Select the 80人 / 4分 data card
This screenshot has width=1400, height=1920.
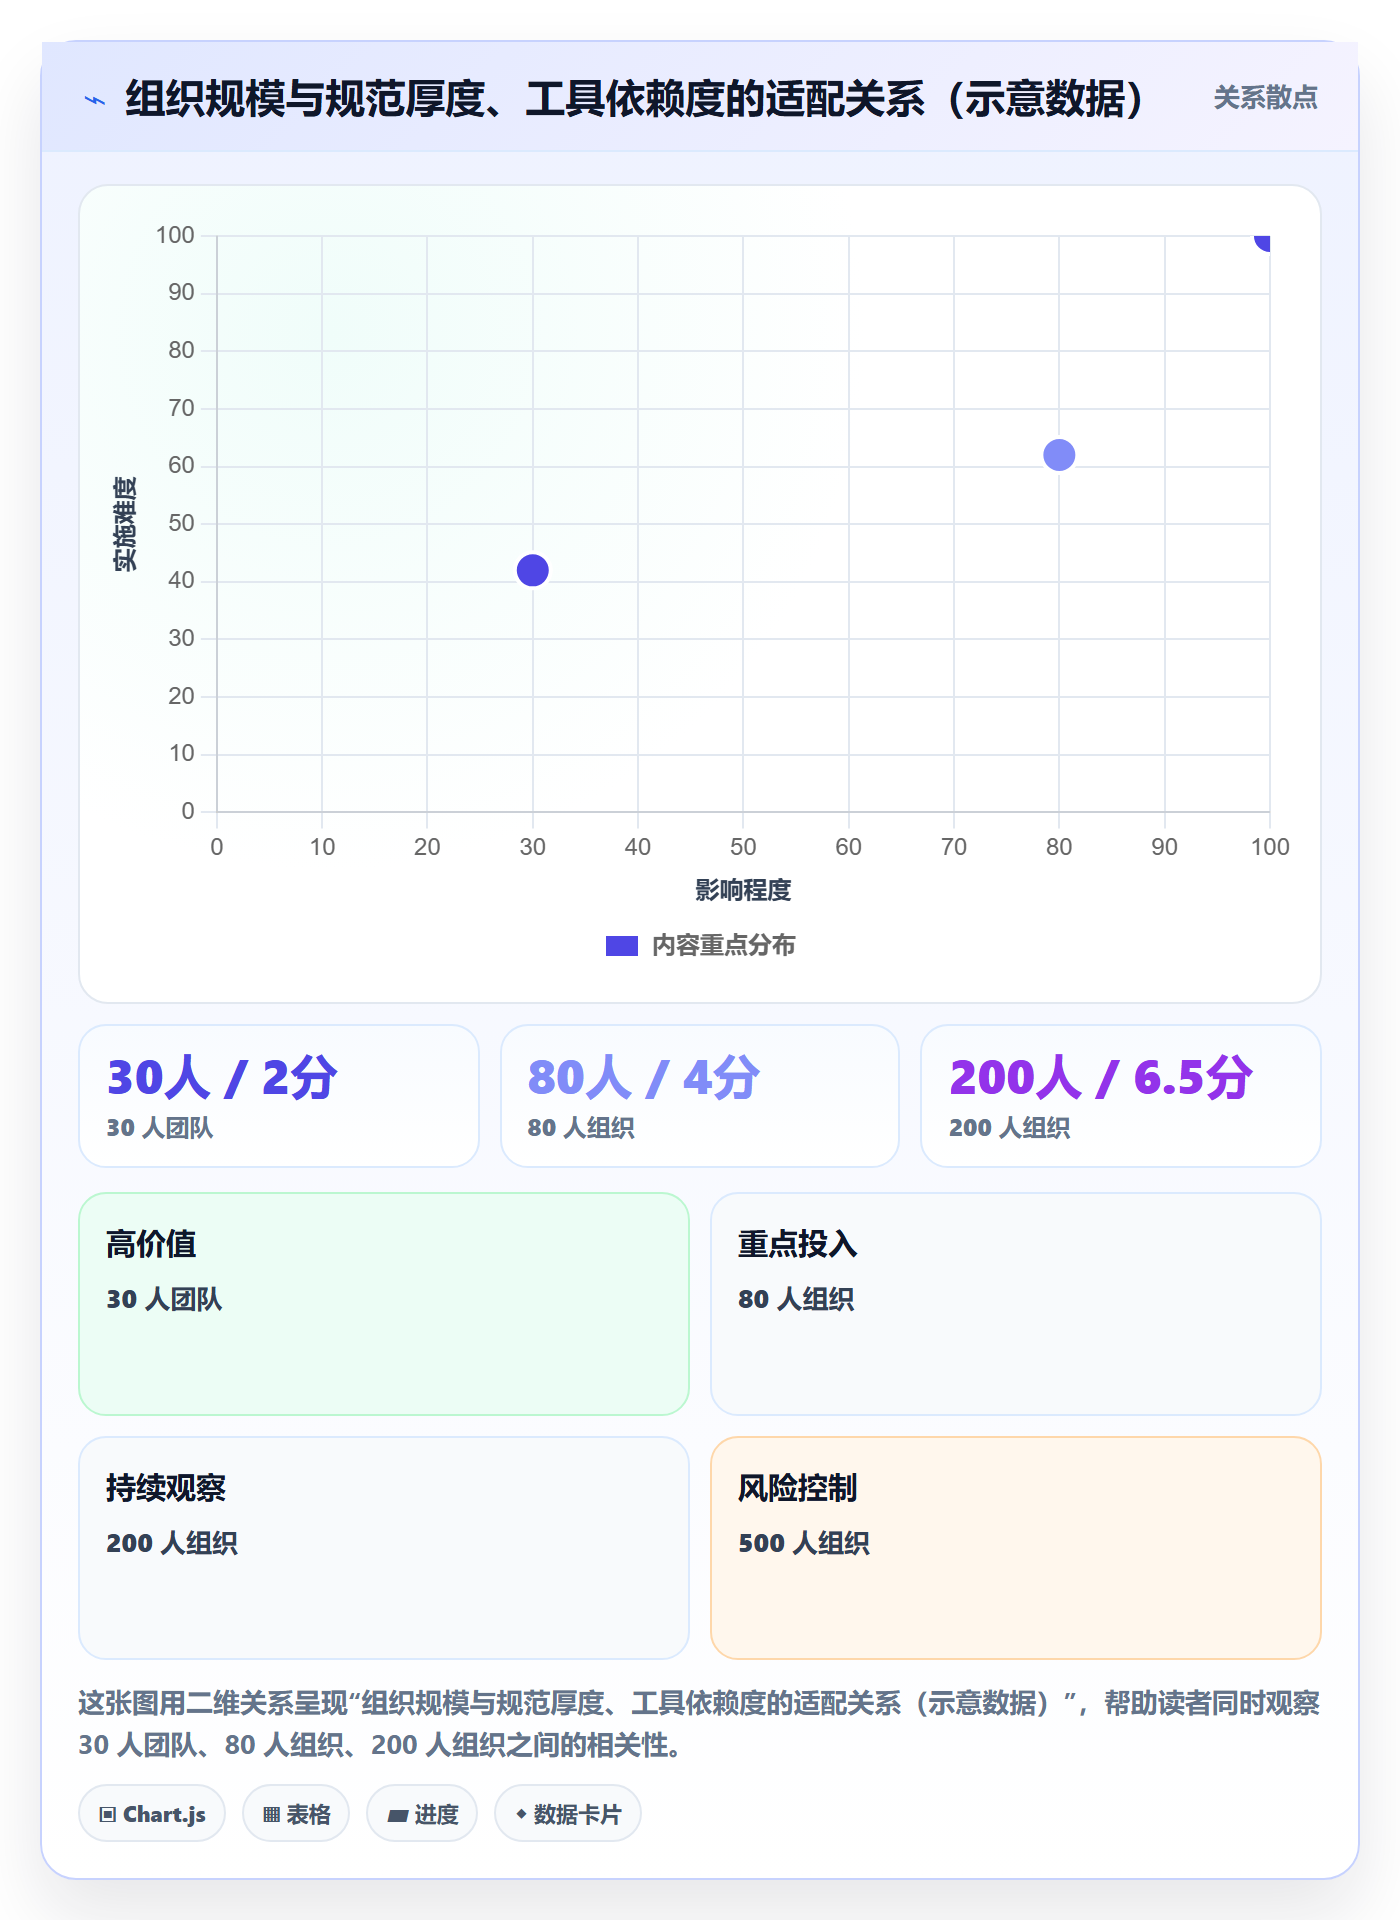tap(700, 1096)
